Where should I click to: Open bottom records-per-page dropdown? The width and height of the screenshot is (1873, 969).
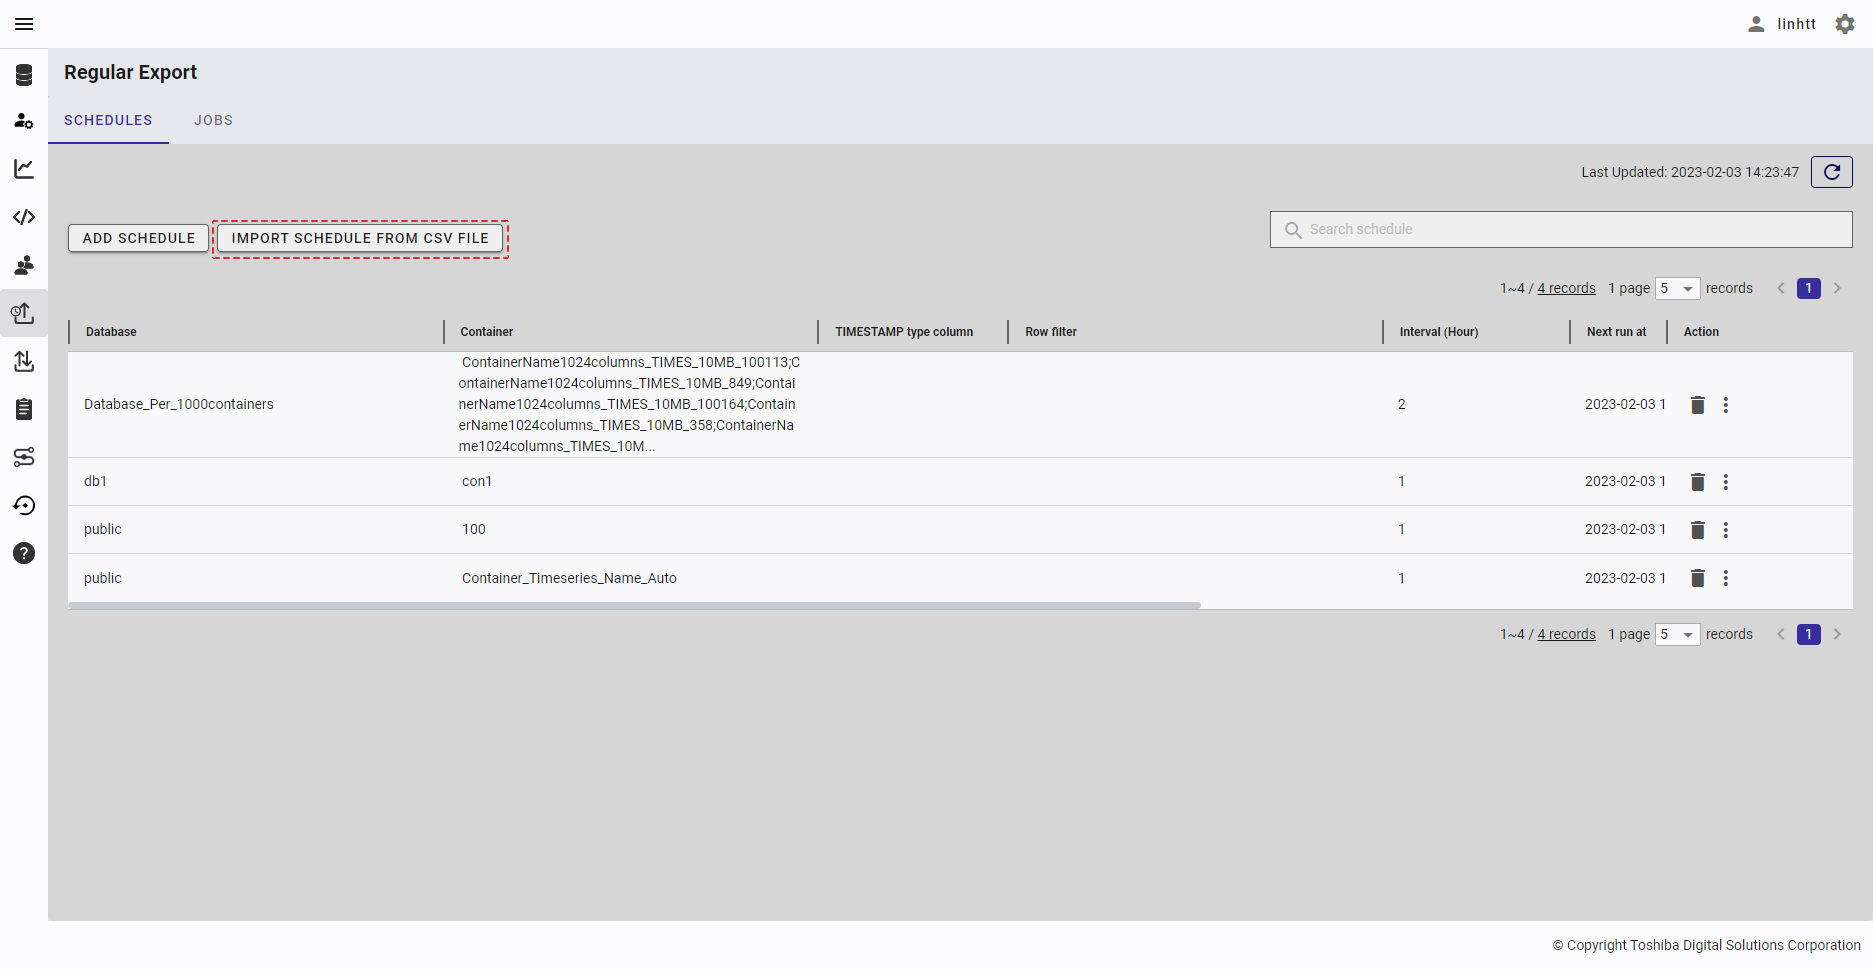tap(1677, 634)
